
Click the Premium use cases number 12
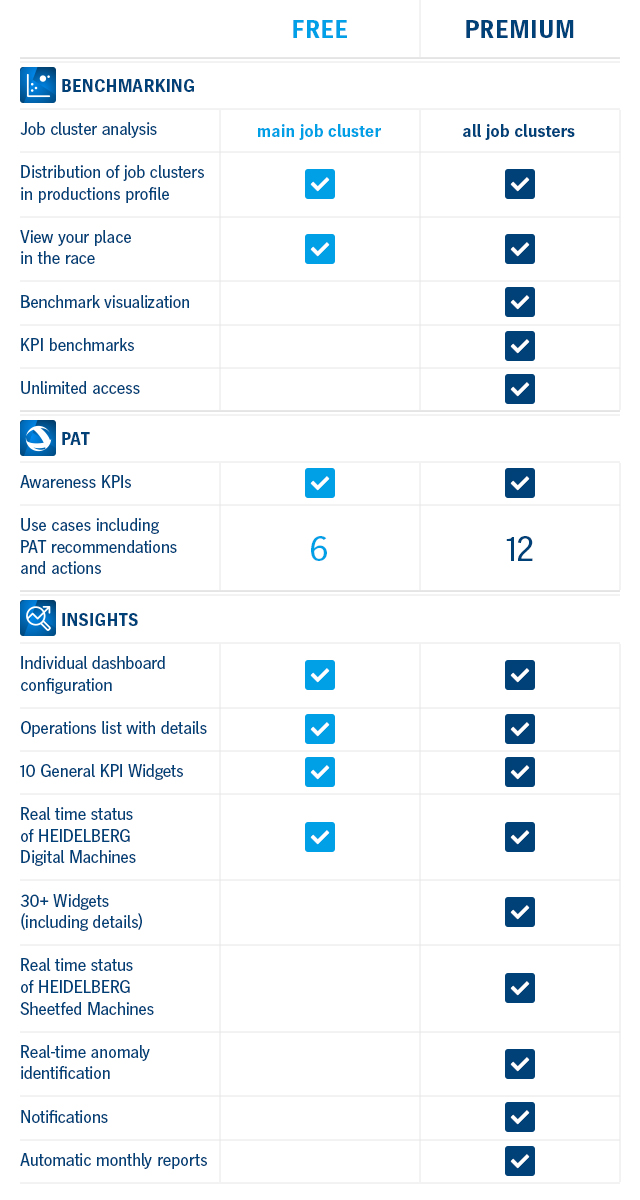(520, 548)
